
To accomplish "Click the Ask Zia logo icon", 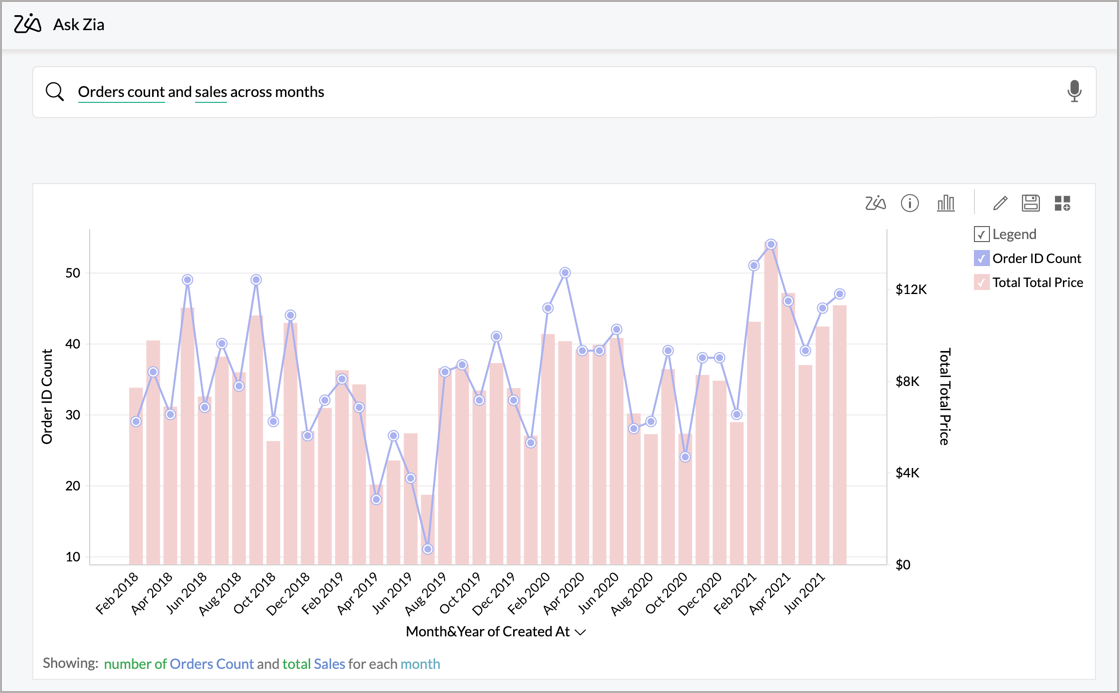I will 28,24.
